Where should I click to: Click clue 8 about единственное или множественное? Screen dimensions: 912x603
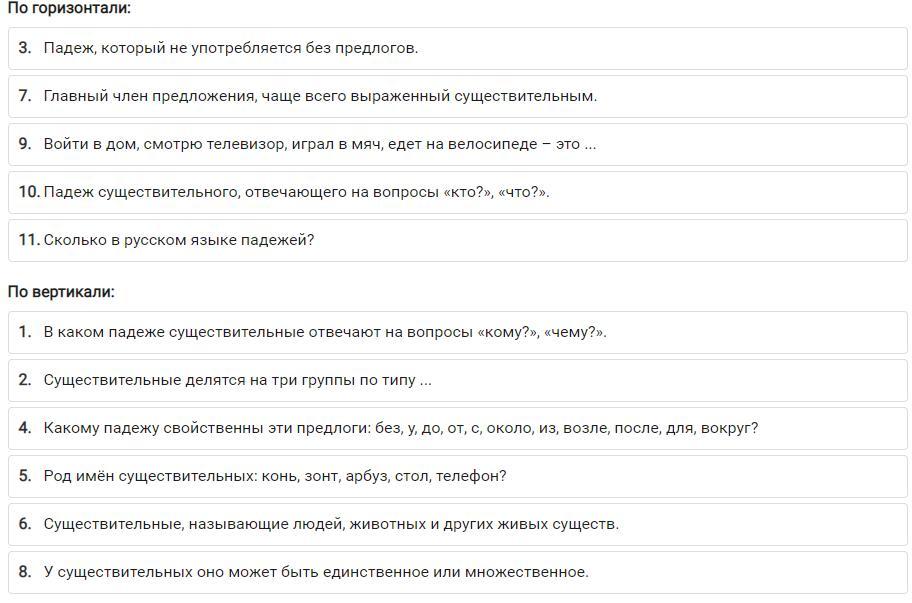[x=457, y=572]
